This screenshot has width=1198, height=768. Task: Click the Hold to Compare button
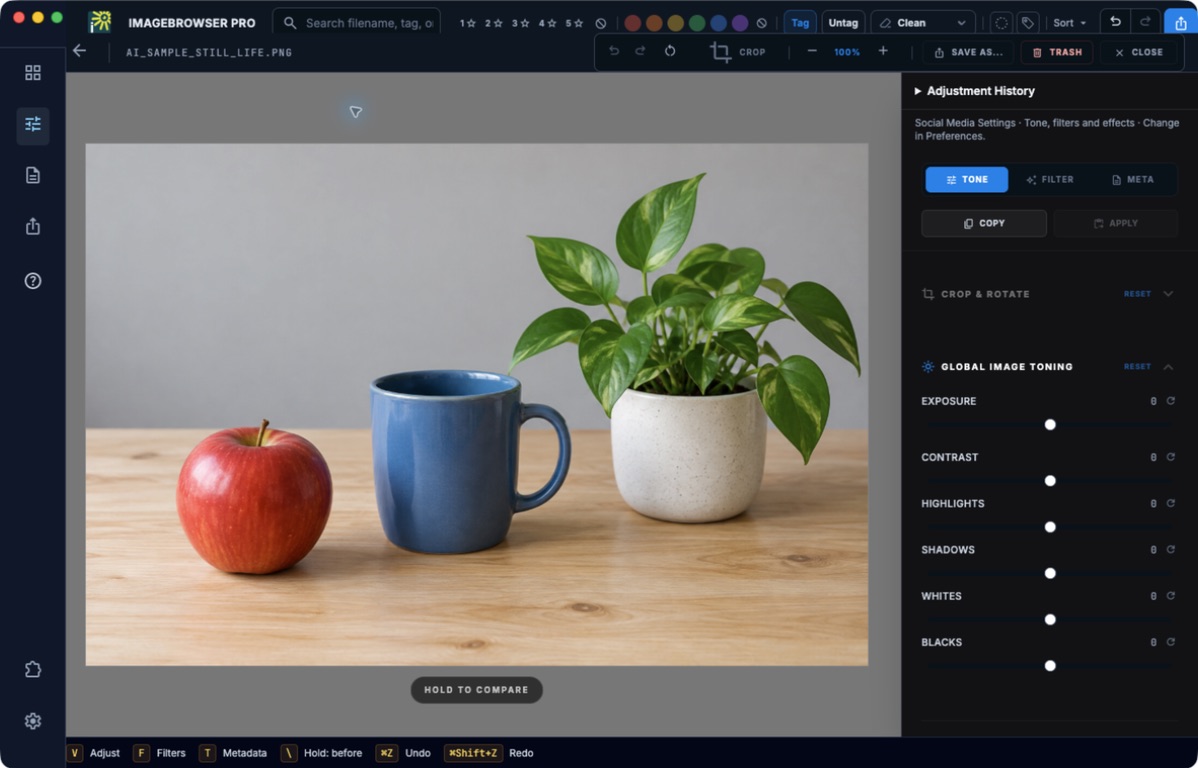tap(476, 689)
